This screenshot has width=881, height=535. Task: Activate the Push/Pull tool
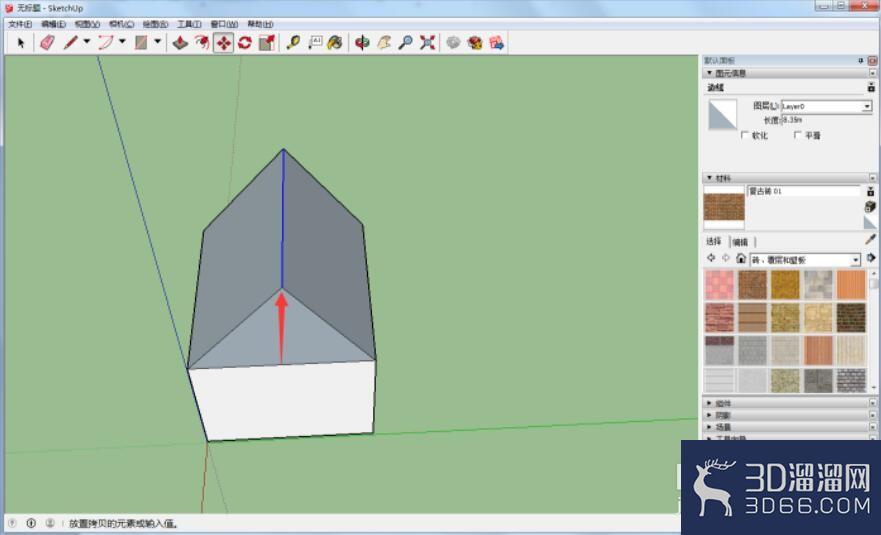tap(180, 43)
